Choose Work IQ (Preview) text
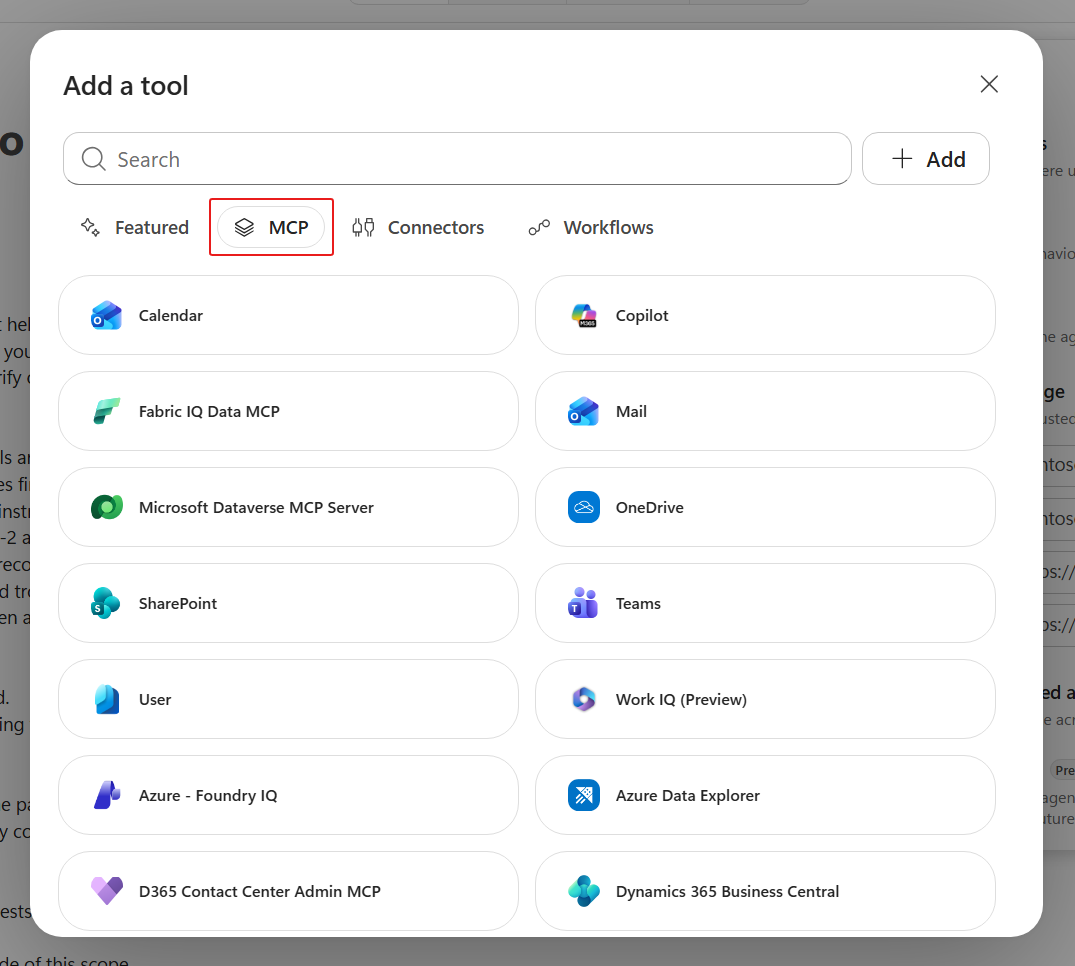 pyautogui.click(x=681, y=699)
